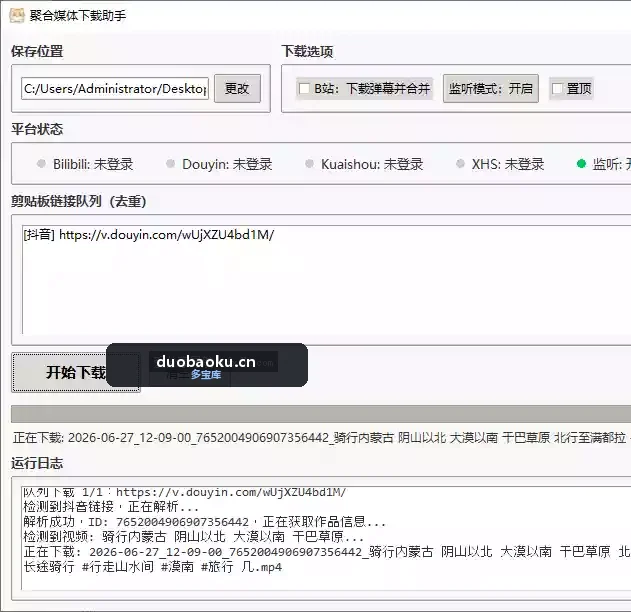
Task: Toggle the 监听模式: 开启 button
Action: click(491, 89)
